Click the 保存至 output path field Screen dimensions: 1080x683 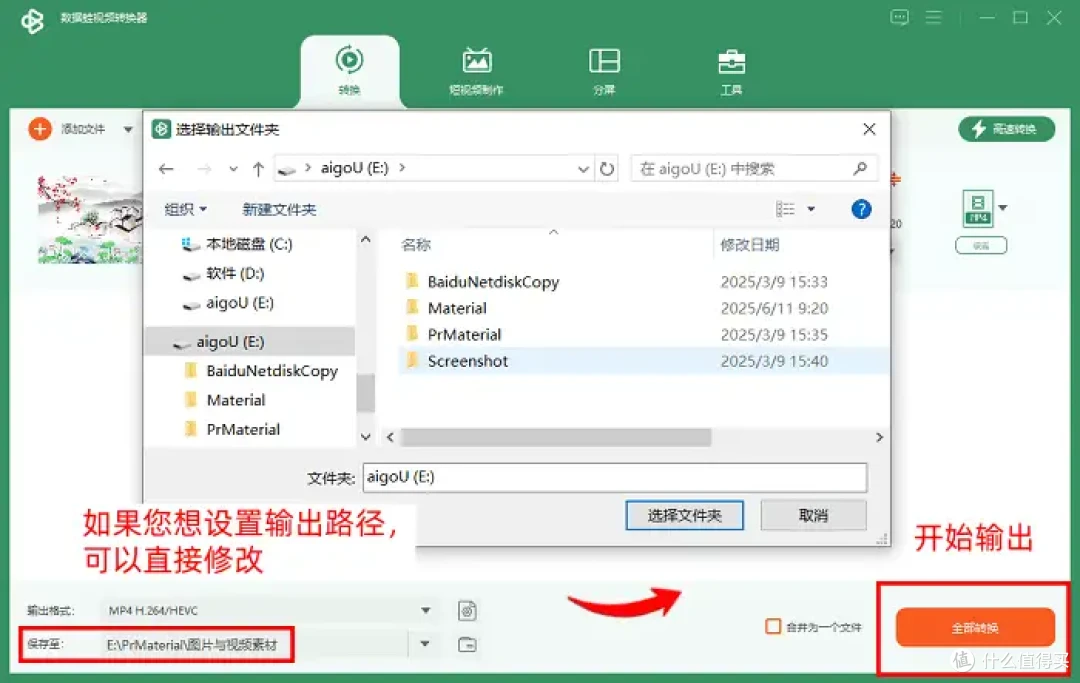(x=254, y=644)
